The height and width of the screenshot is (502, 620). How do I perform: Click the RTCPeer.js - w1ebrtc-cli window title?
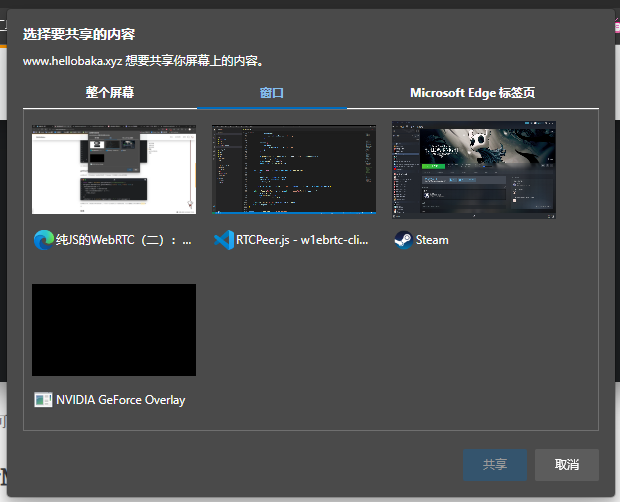(304, 240)
